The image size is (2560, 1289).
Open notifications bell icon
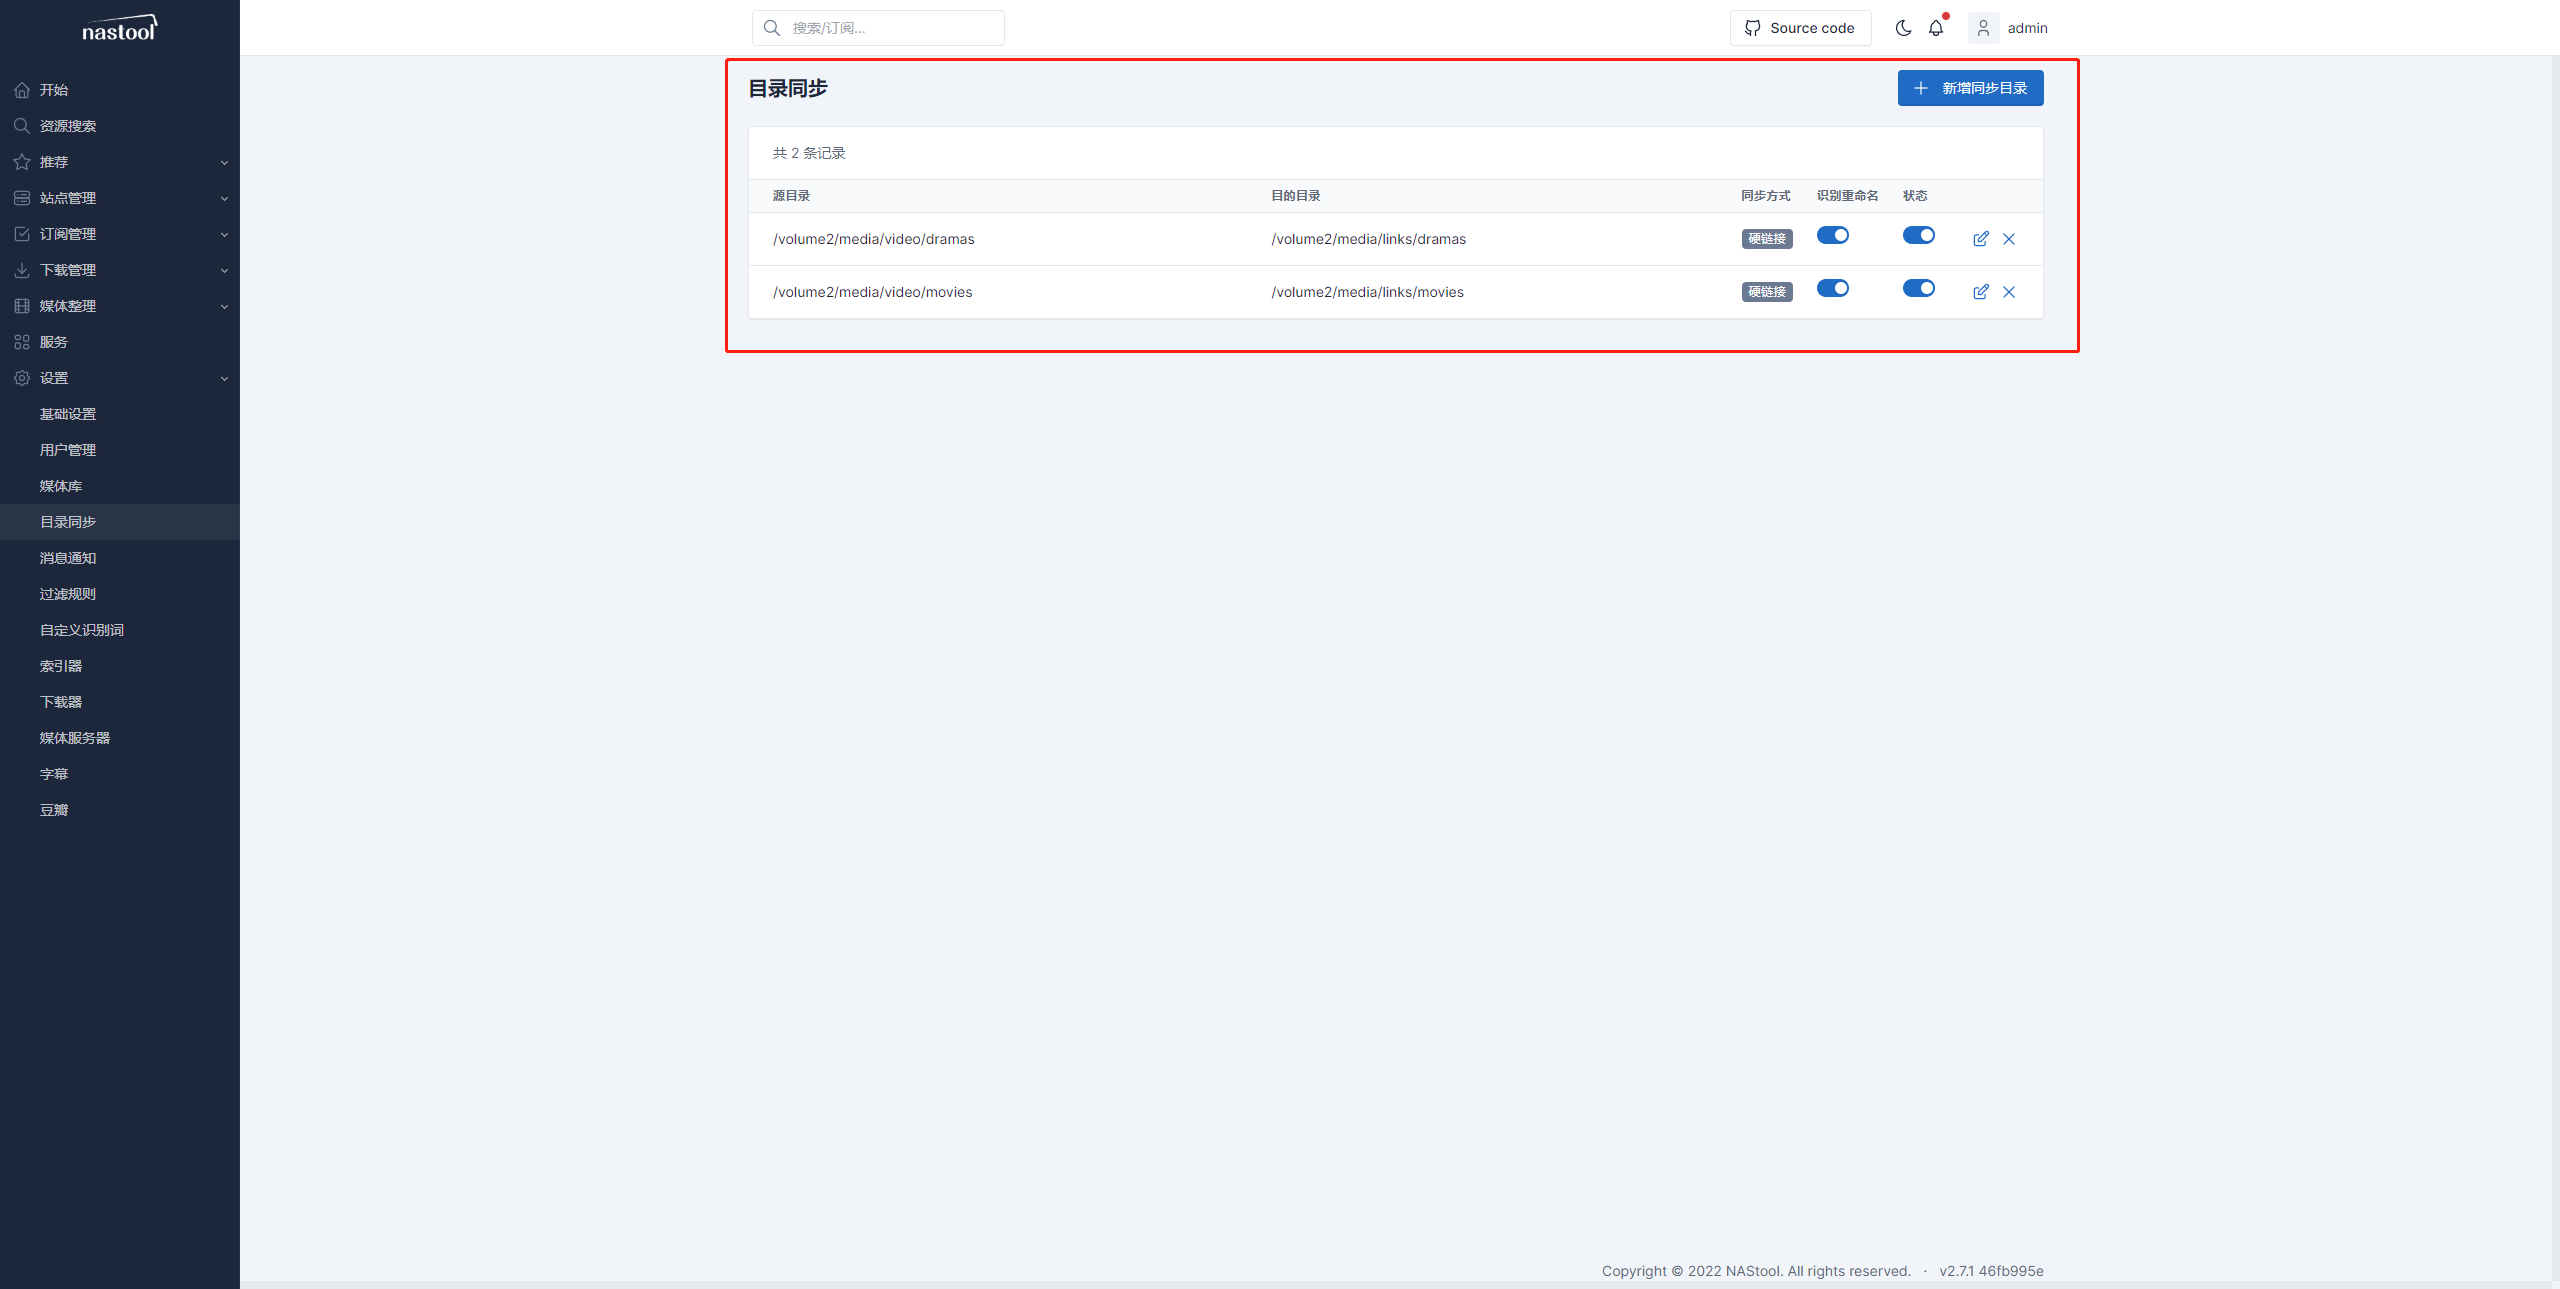(x=1936, y=28)
